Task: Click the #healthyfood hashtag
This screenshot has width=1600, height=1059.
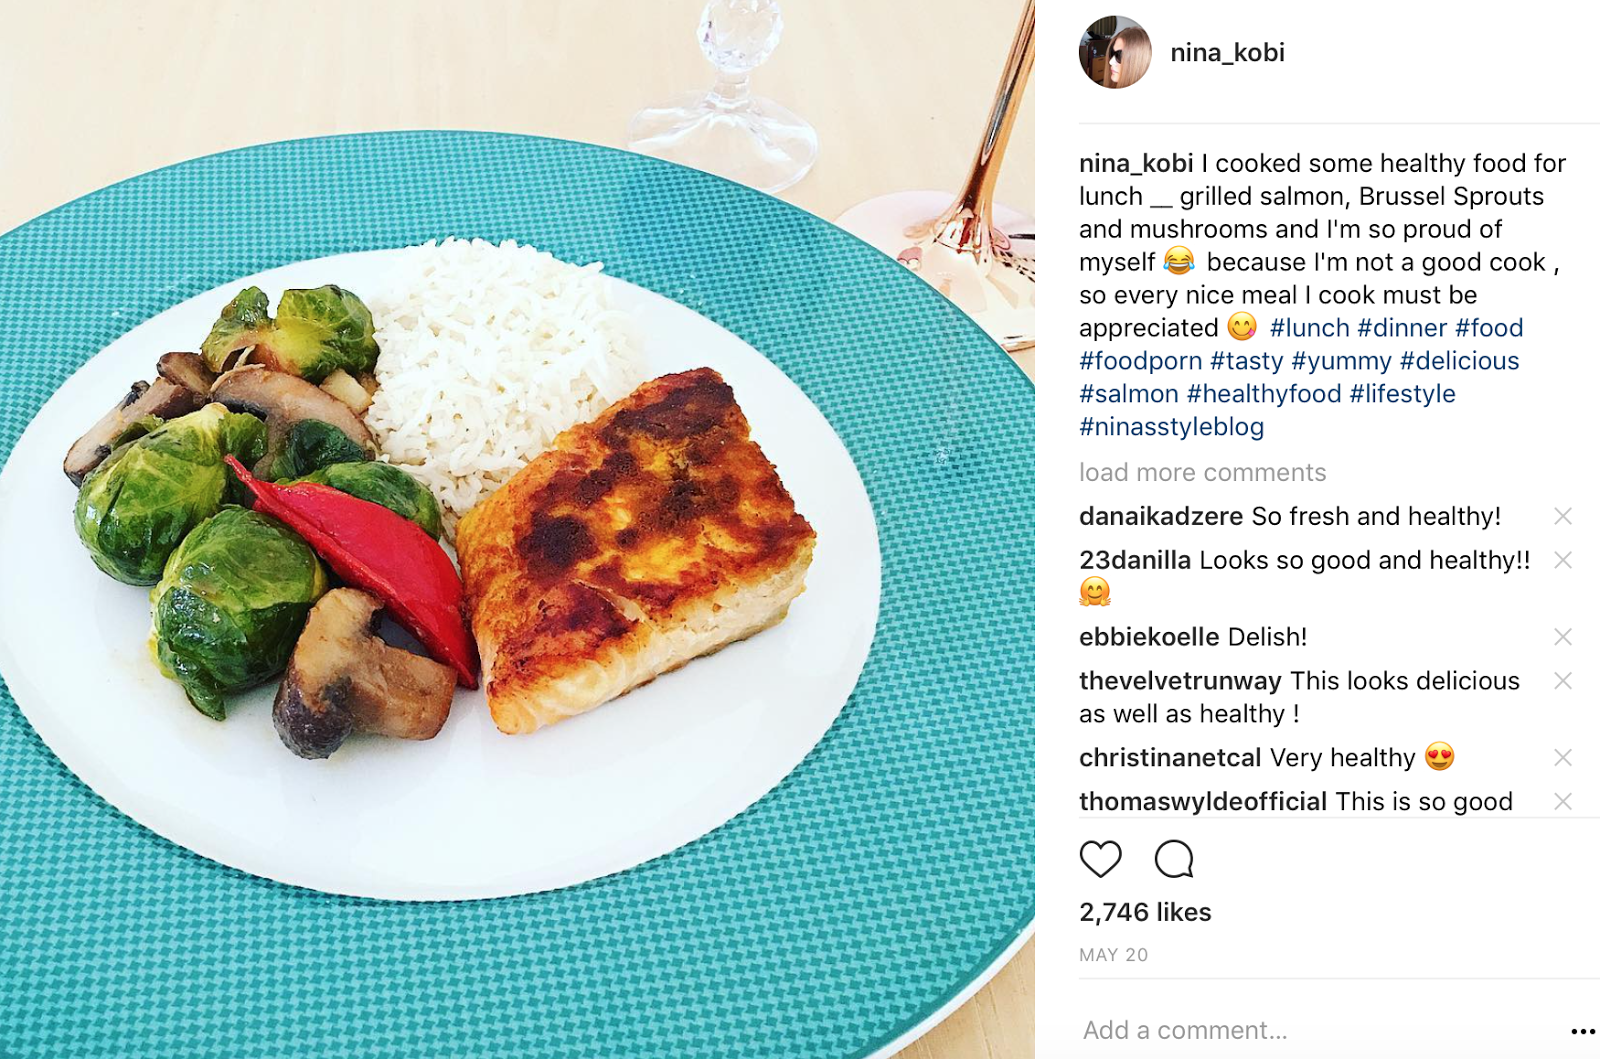Action: 1264,394
